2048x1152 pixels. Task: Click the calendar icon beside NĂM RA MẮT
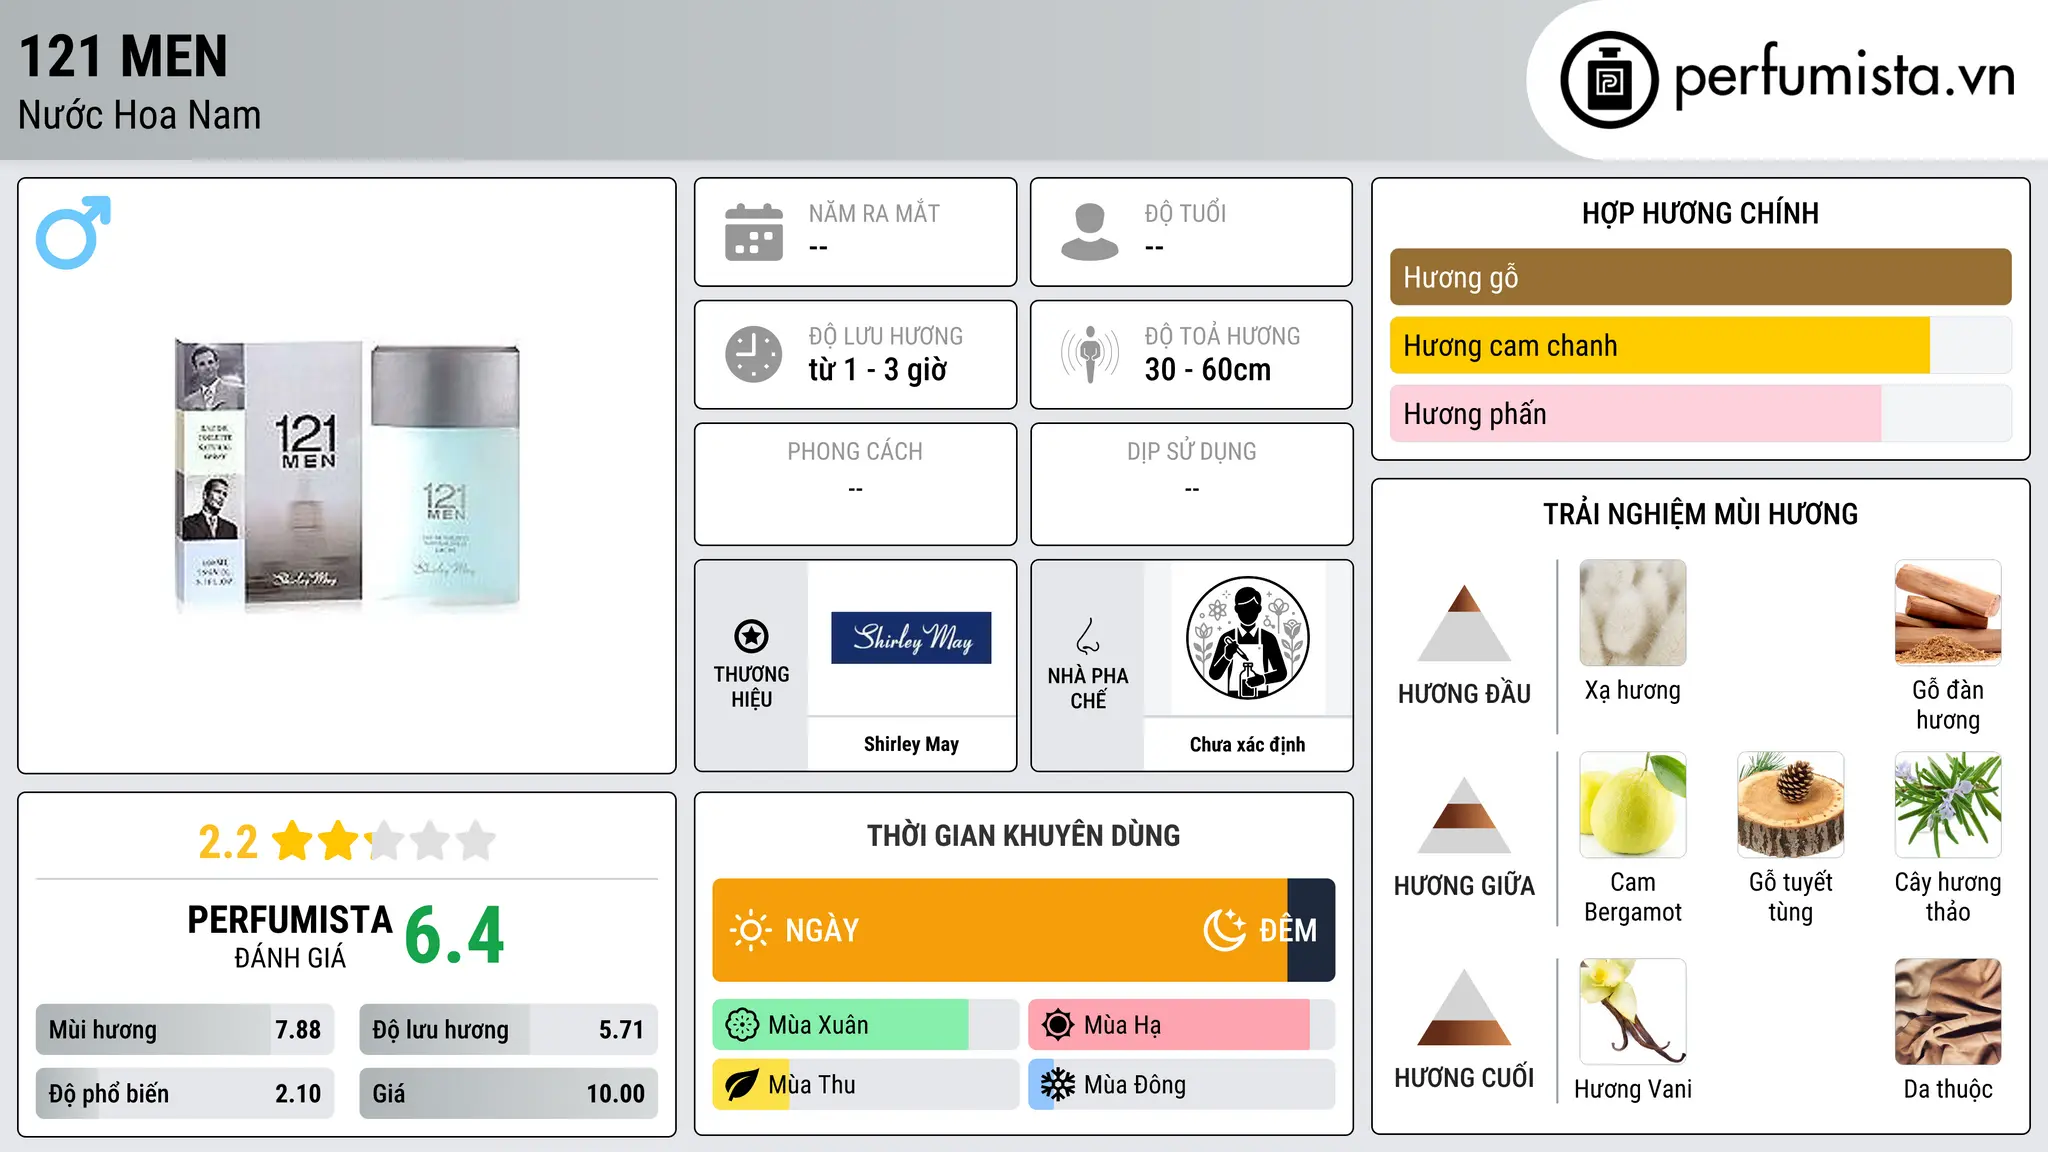click(754, 232)
